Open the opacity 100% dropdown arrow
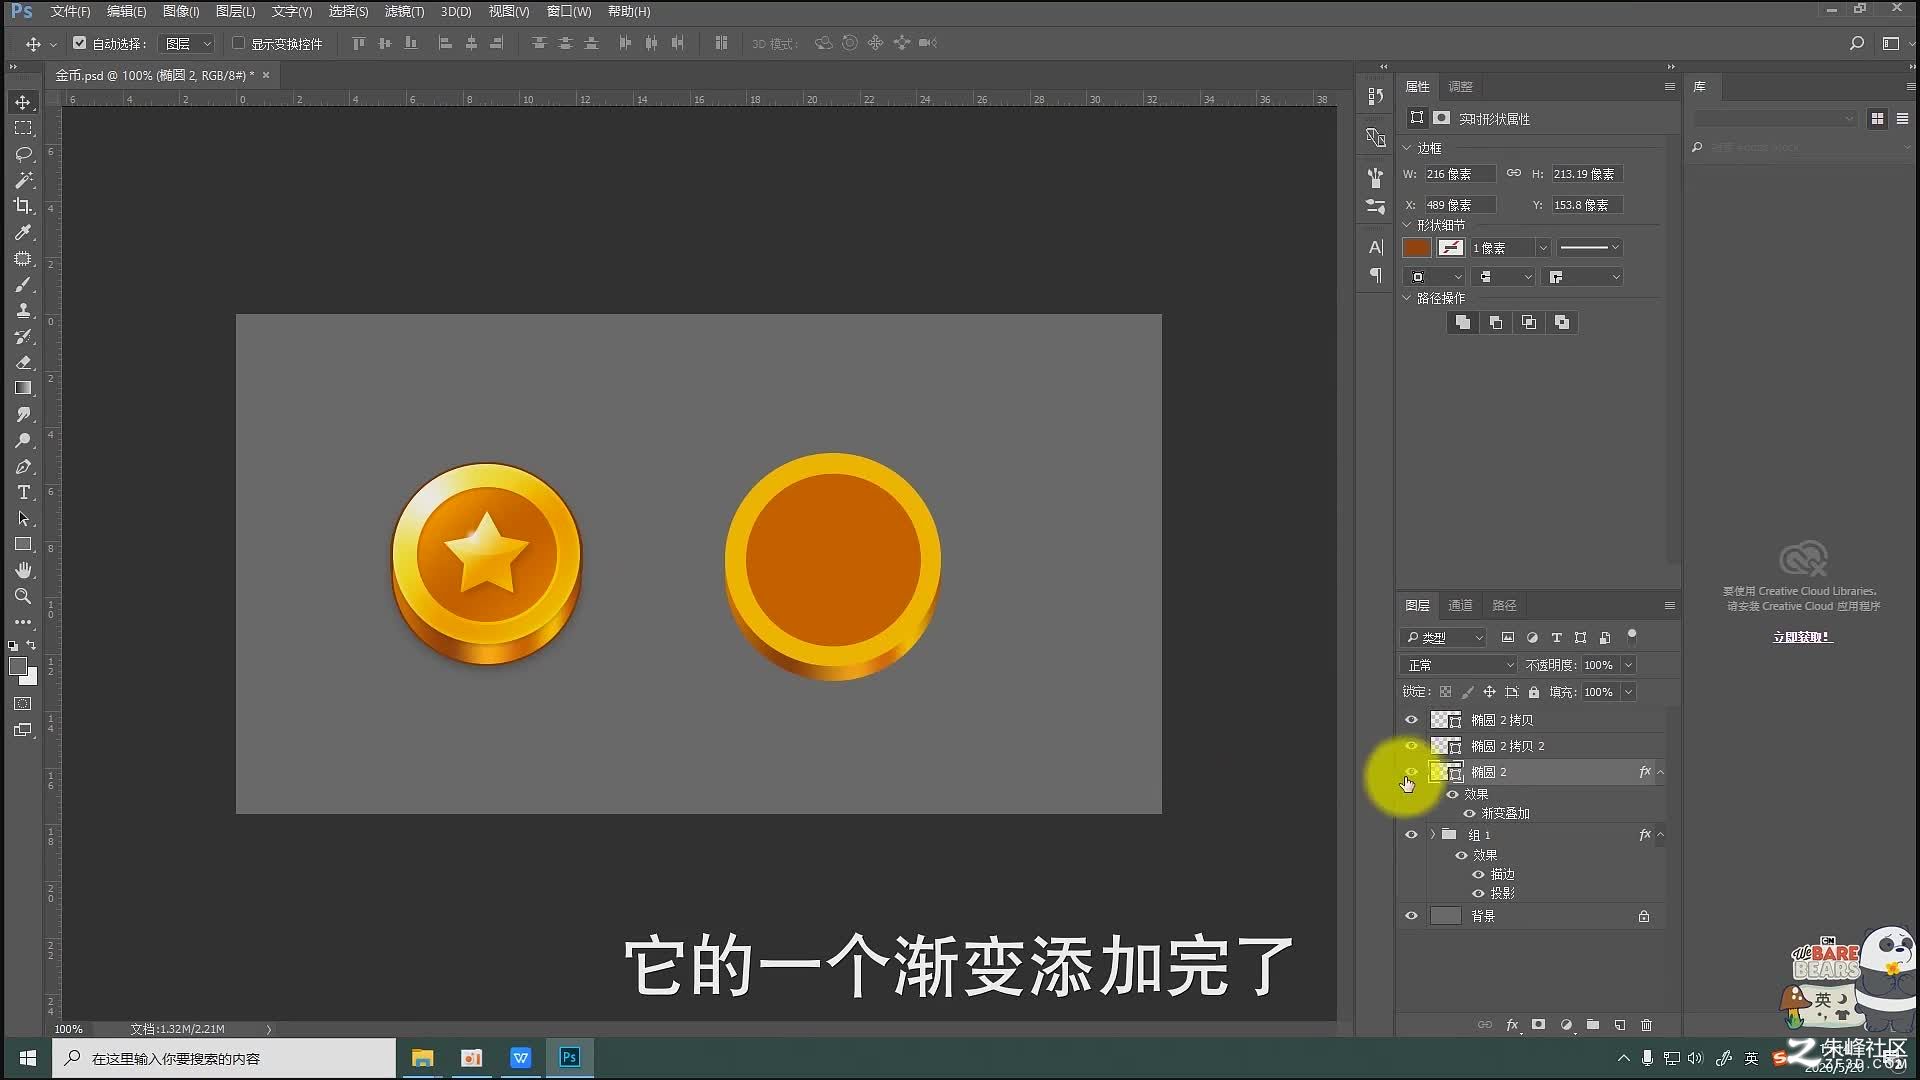 (x=1628, y=665)
